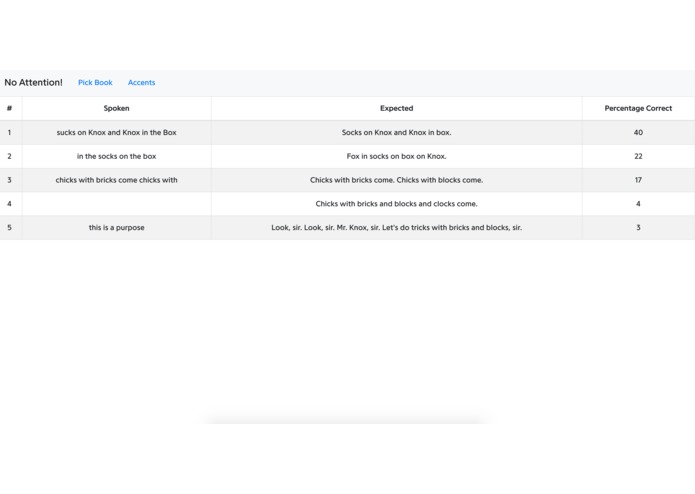Select expected 'Chicks with bricks and blocks and clocks come.'
Image resolution: width=695 pixels, height=494 pixels.
coord(397,204)
